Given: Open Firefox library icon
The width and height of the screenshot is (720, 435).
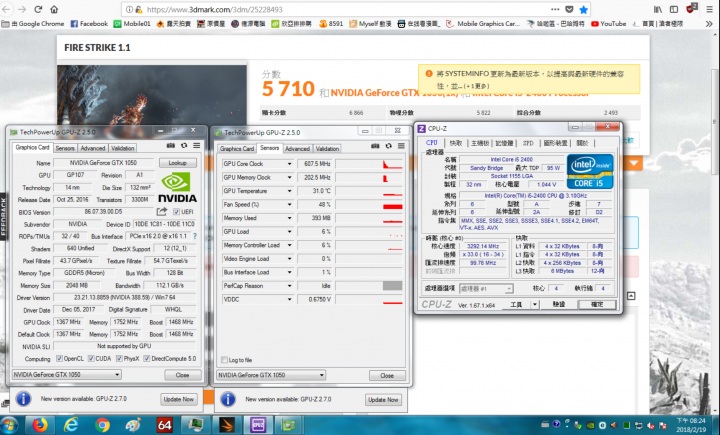Looking at the screenshot, I should click(x=658, y=9).
